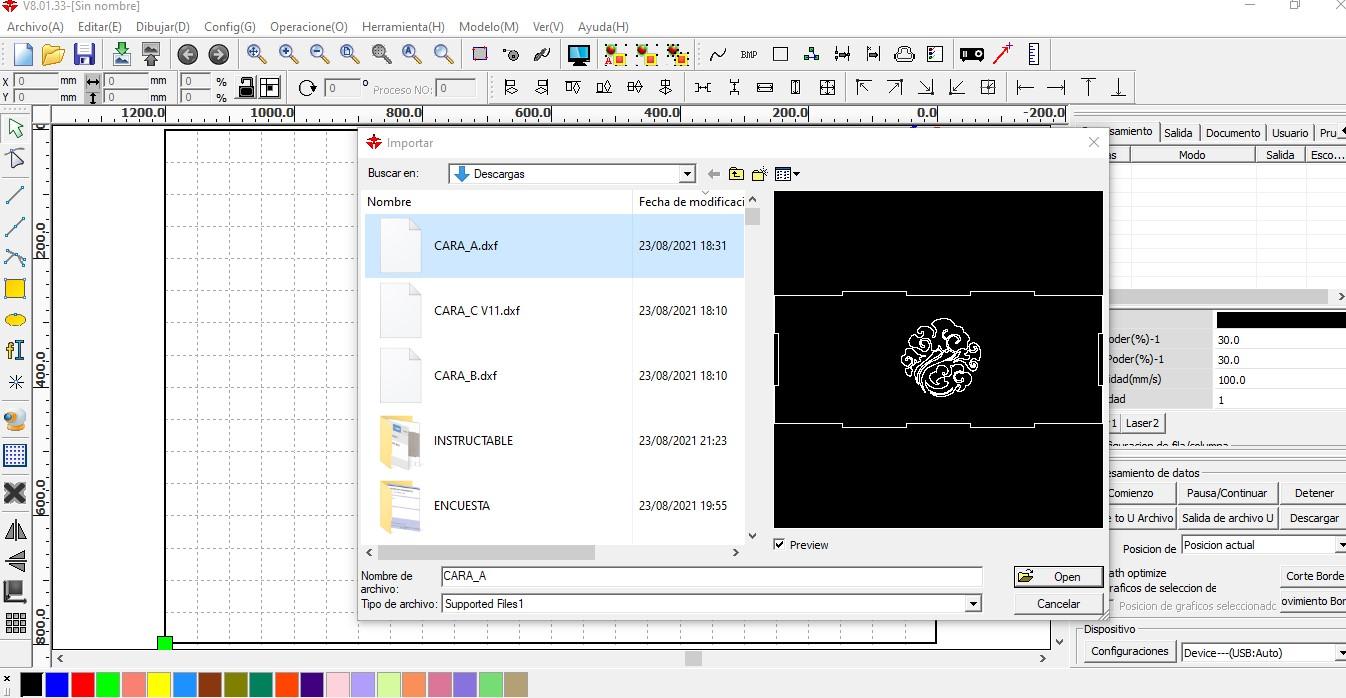Image resolution: width=1346 pixels, height=698 pixels.
Task: Click the Cancelar button
Action: 1058,604
